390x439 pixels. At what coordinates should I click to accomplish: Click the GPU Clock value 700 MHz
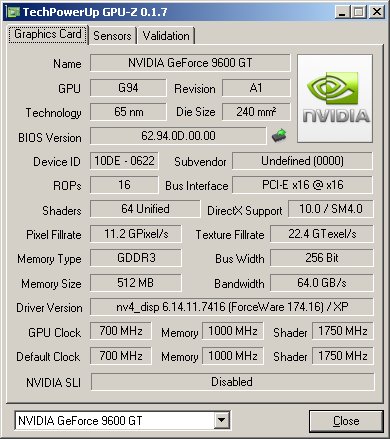pyautogui.click(x=121, y=331)
